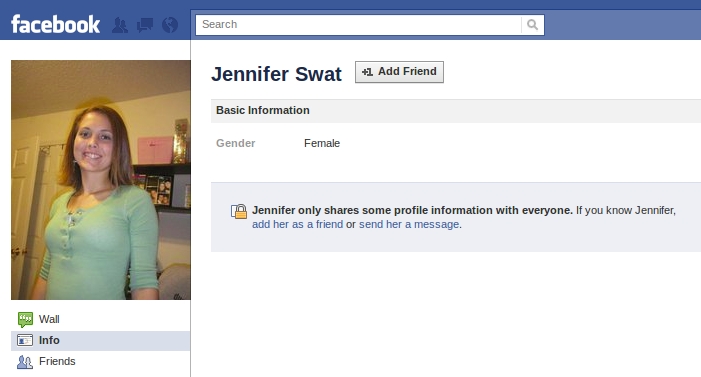Click the Wall speech bubble icon

tap(25, 319)
